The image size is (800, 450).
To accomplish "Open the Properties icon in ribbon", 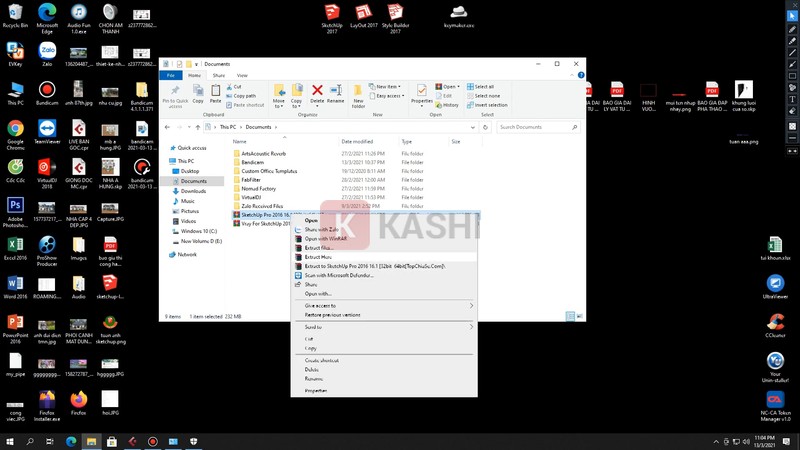I will (x=422, y=94).
